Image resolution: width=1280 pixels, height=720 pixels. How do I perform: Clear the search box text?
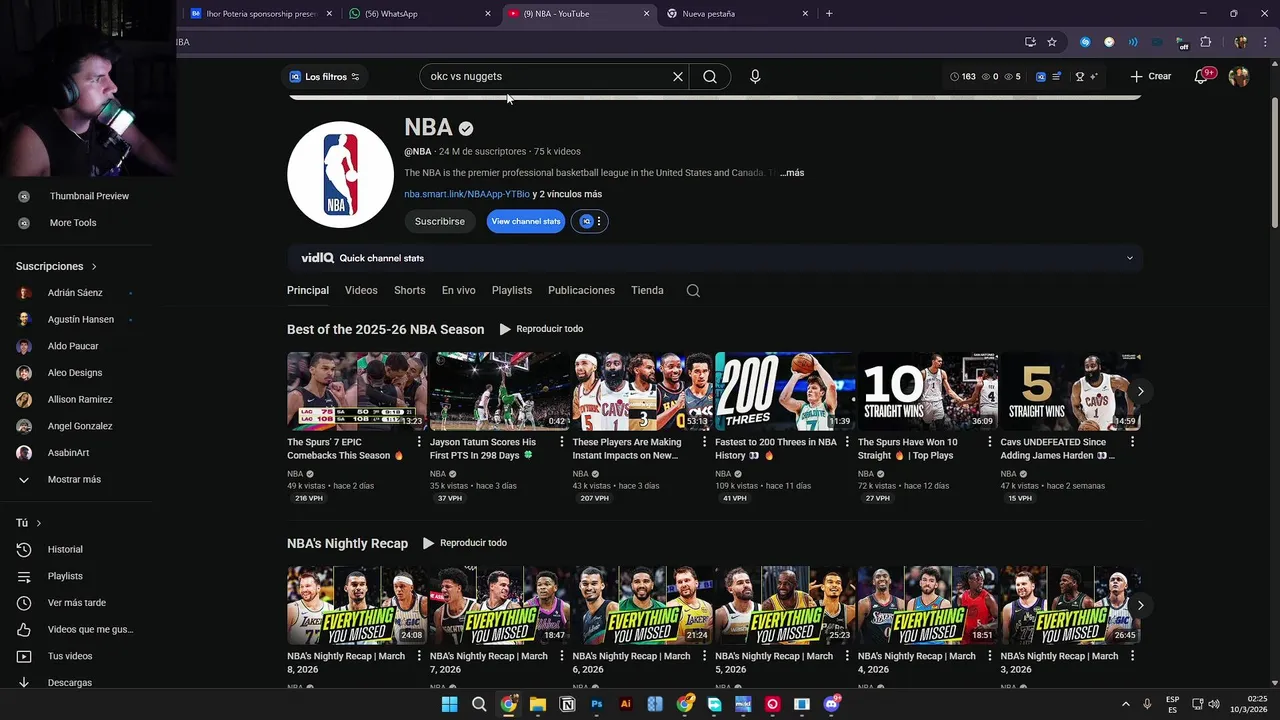[x=678, y=77]
